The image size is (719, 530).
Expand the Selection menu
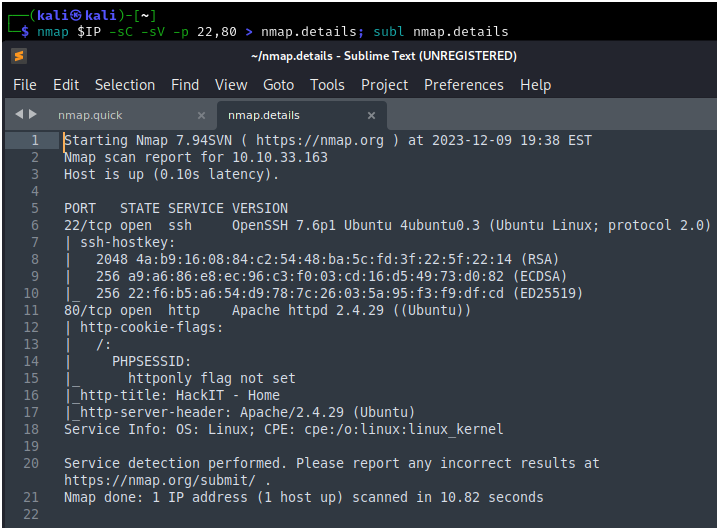coord(125,85)
